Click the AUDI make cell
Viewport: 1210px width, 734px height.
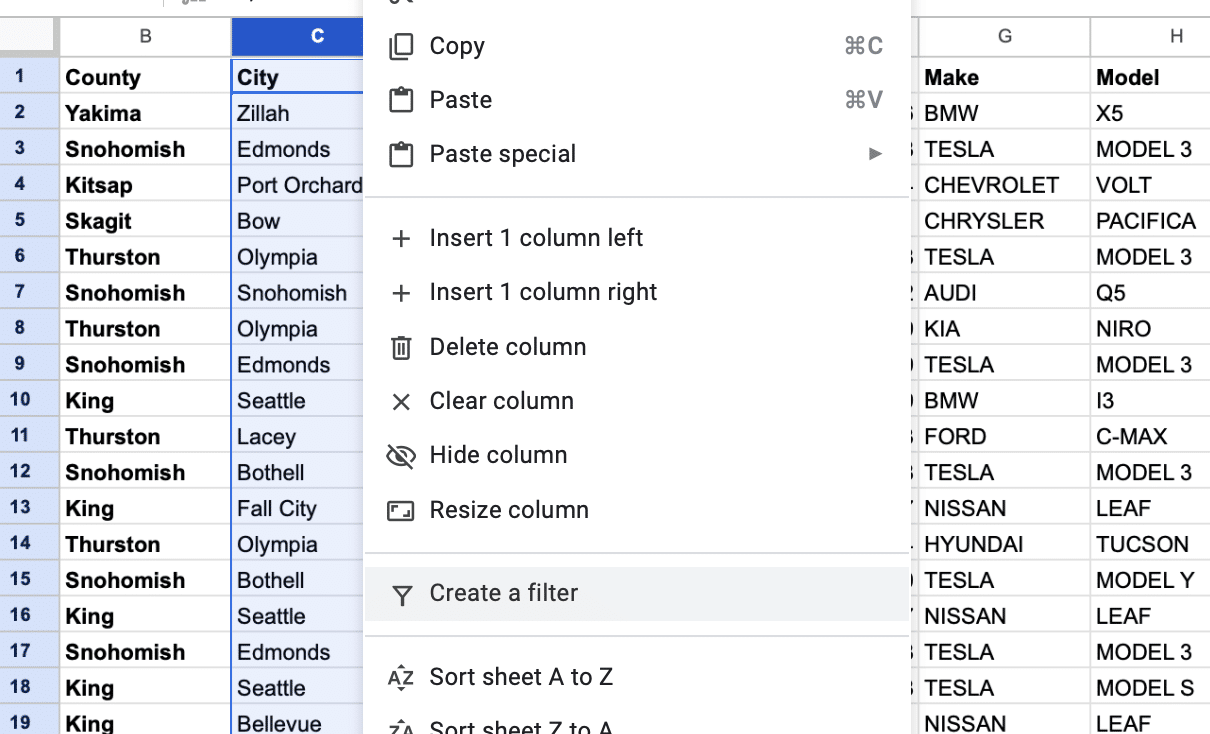tap(1004, 293)
